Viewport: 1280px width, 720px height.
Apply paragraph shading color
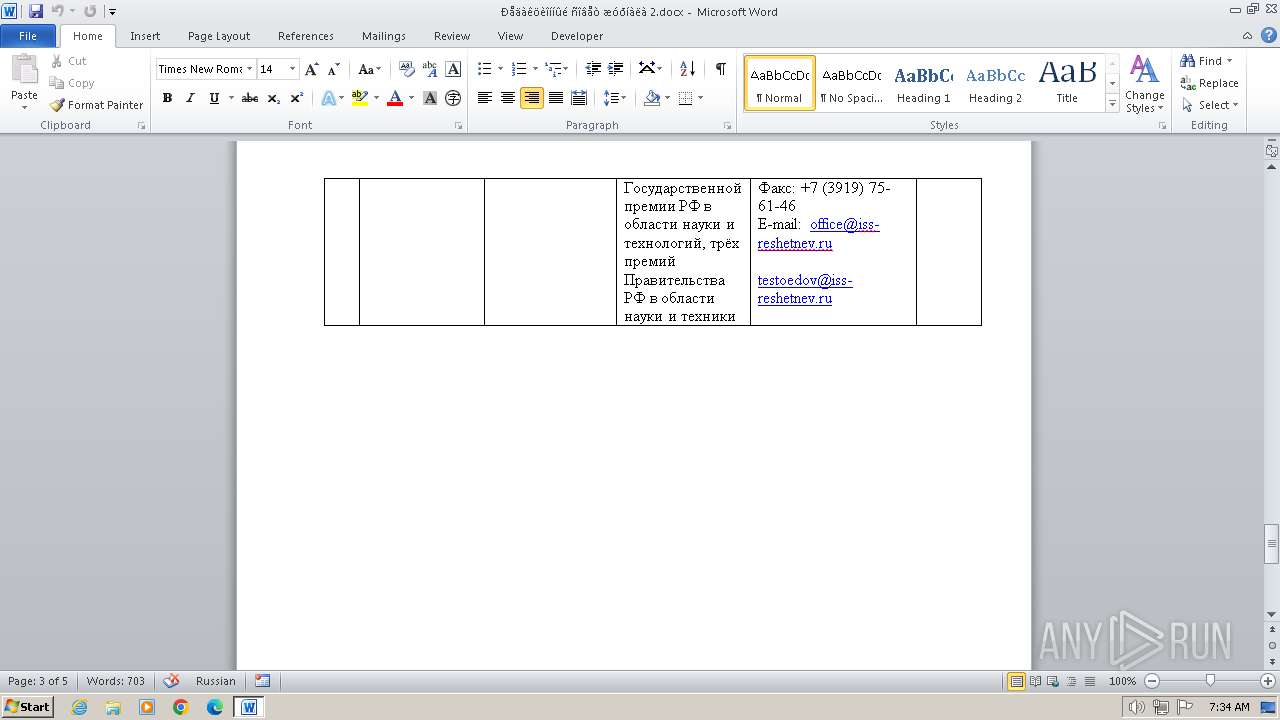click(x=652, y=98)
